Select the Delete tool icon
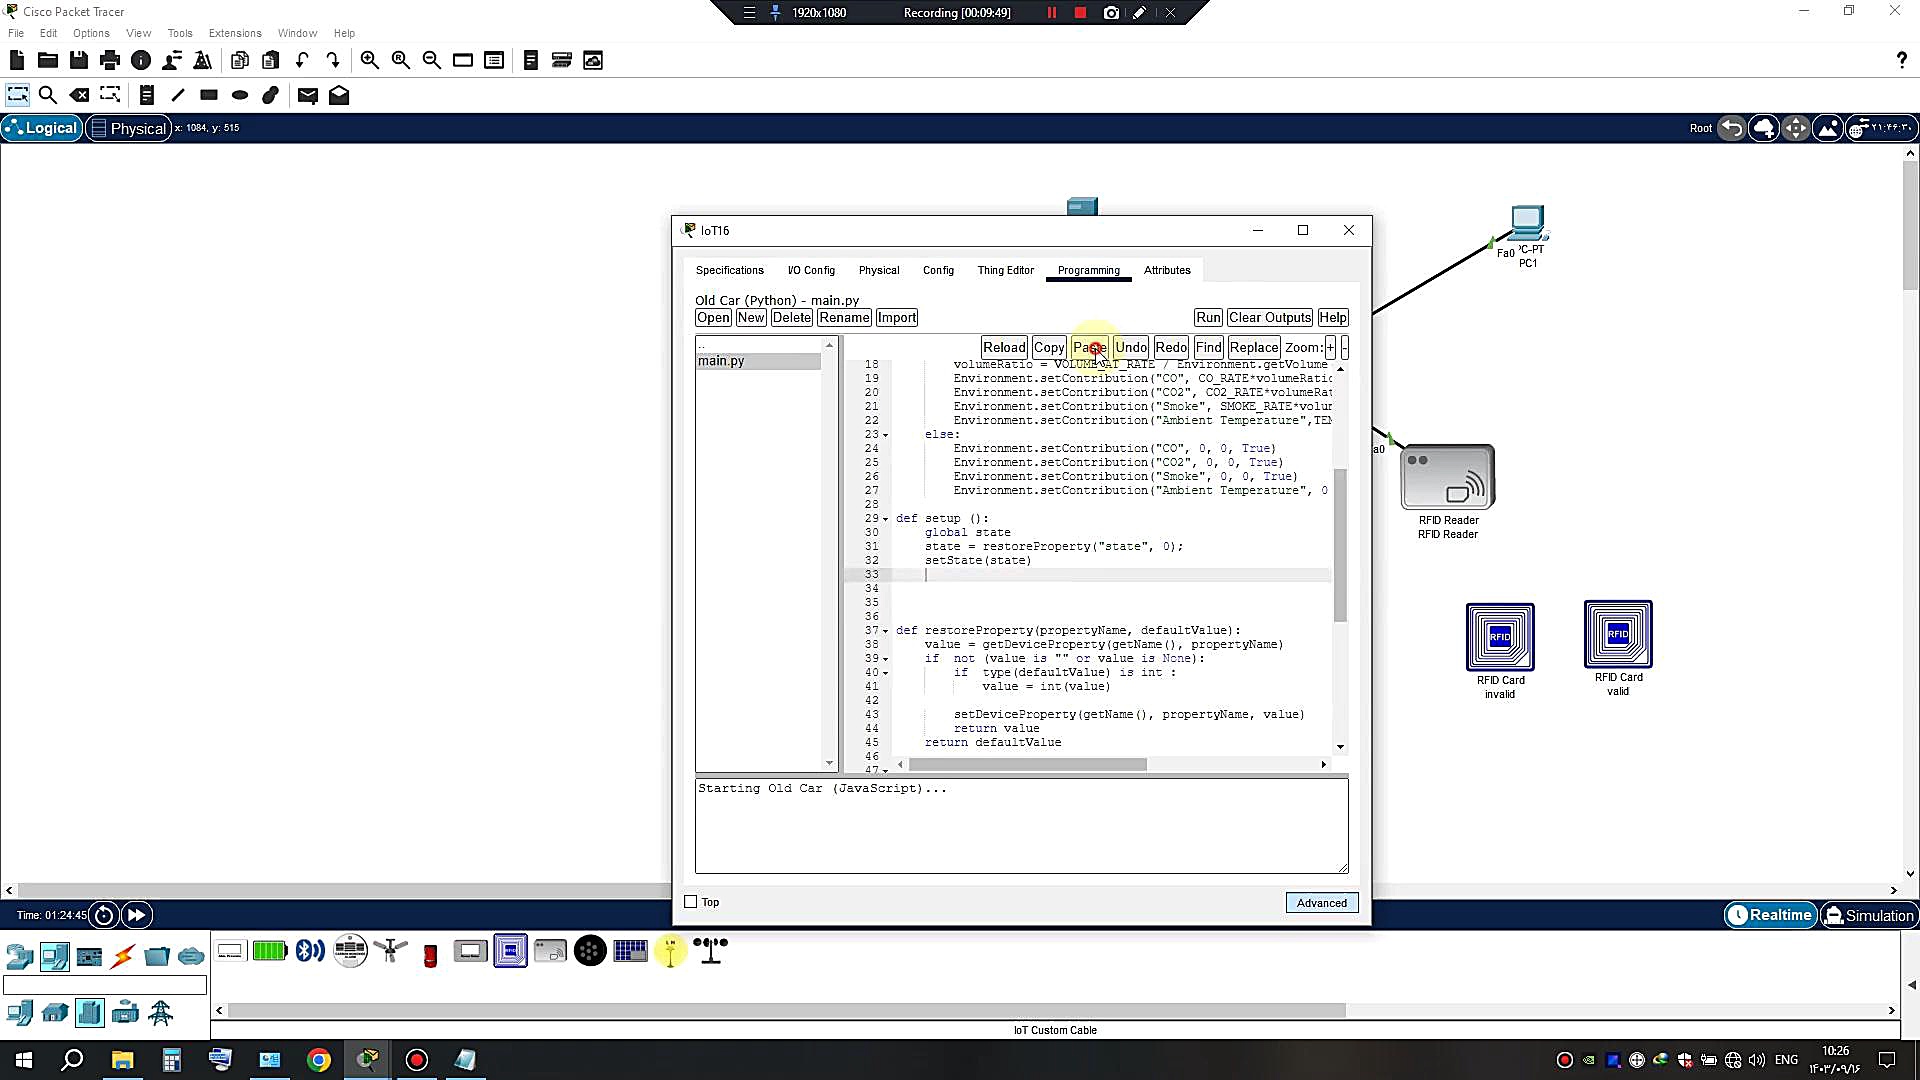Screen dimensions: 1920x1080 click(x=79, y=95)
